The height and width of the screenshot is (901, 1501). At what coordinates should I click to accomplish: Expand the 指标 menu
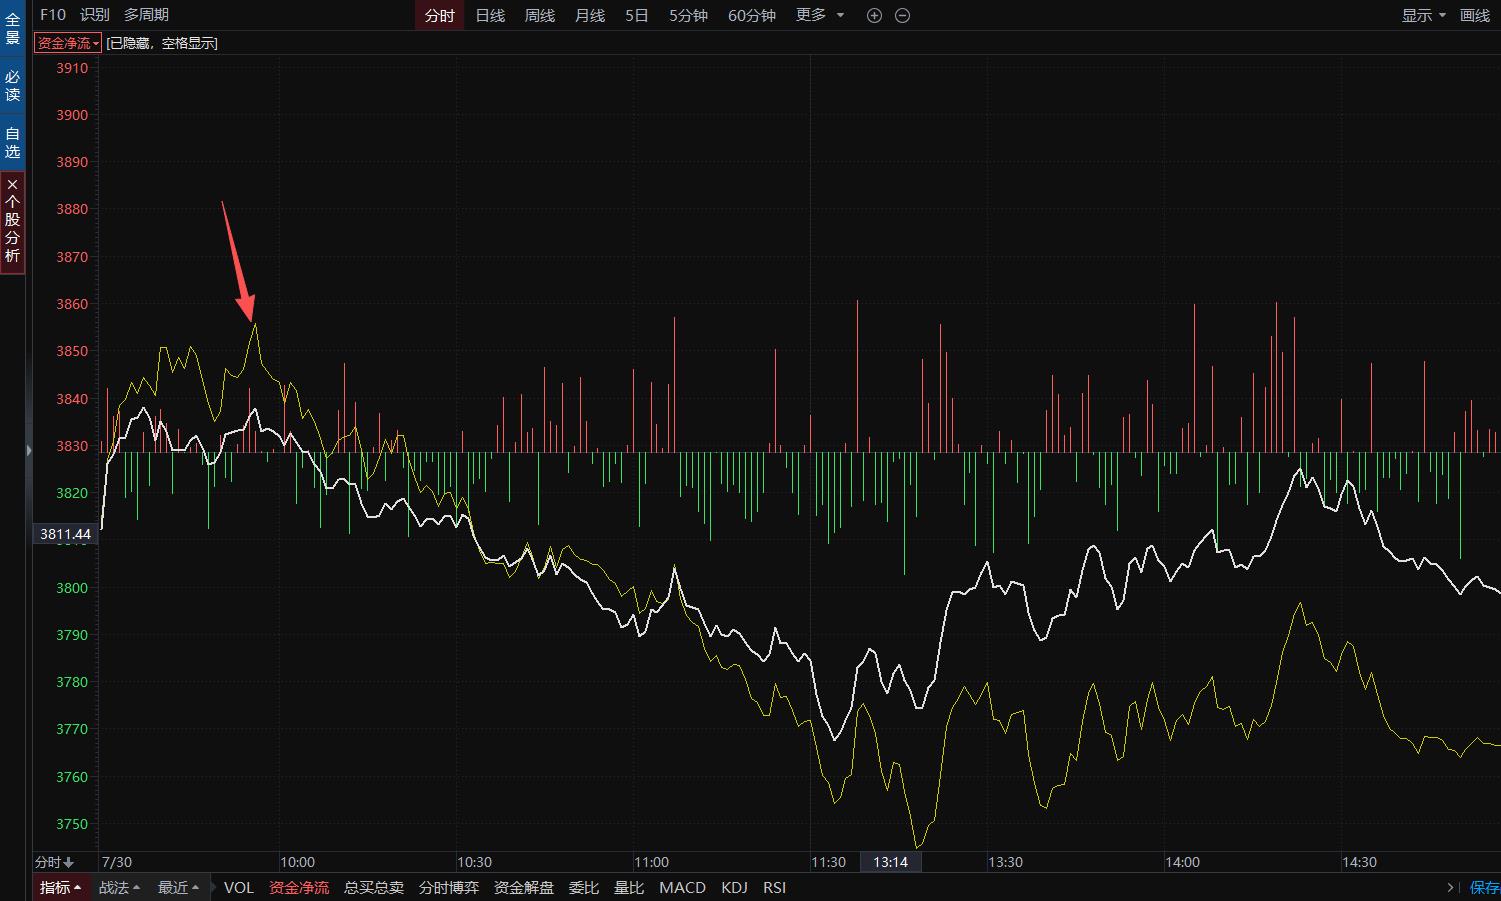60,887
